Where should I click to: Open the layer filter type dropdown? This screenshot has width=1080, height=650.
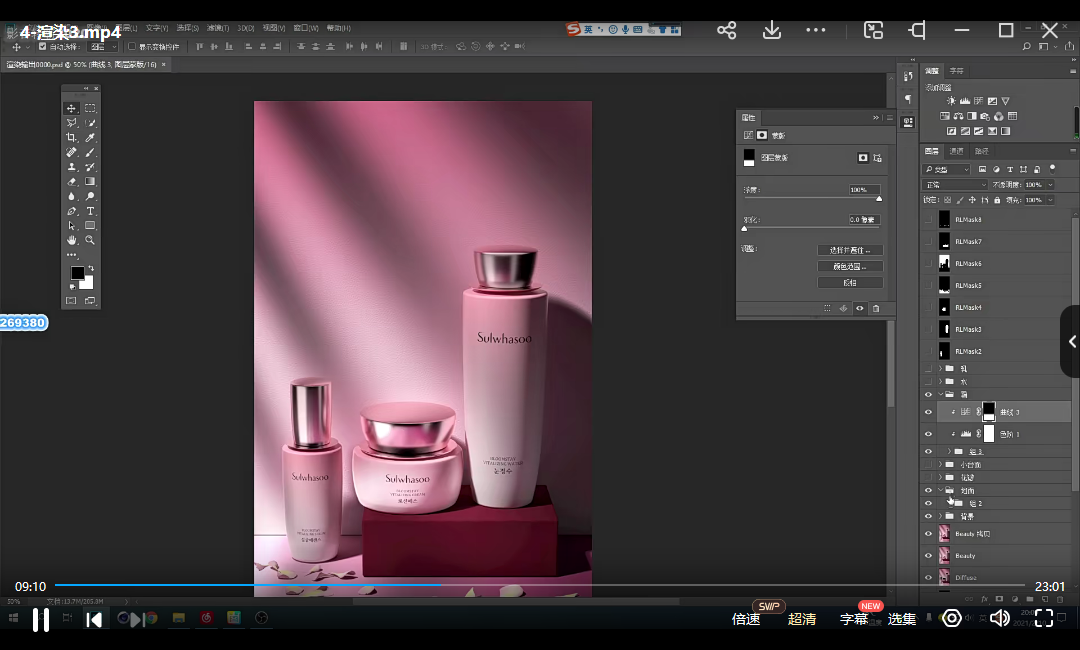coord(946,169)
